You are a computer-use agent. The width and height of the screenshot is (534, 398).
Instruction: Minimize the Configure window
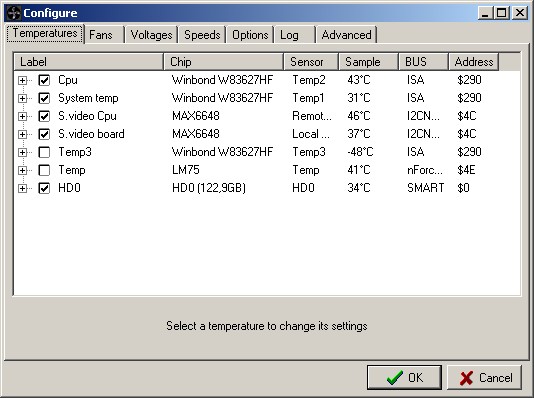tap(485, 13)
